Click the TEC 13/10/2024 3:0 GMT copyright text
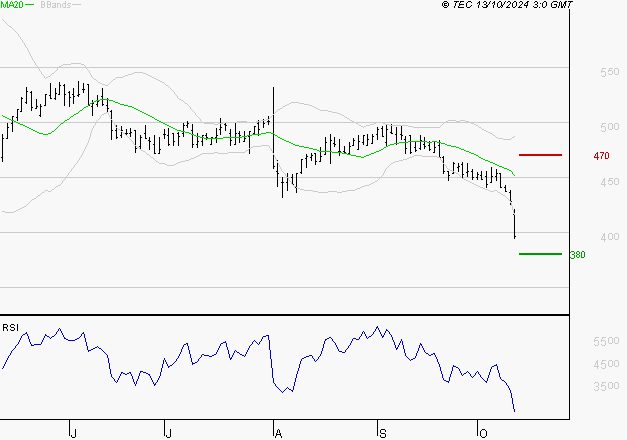 tap(507, 5)
